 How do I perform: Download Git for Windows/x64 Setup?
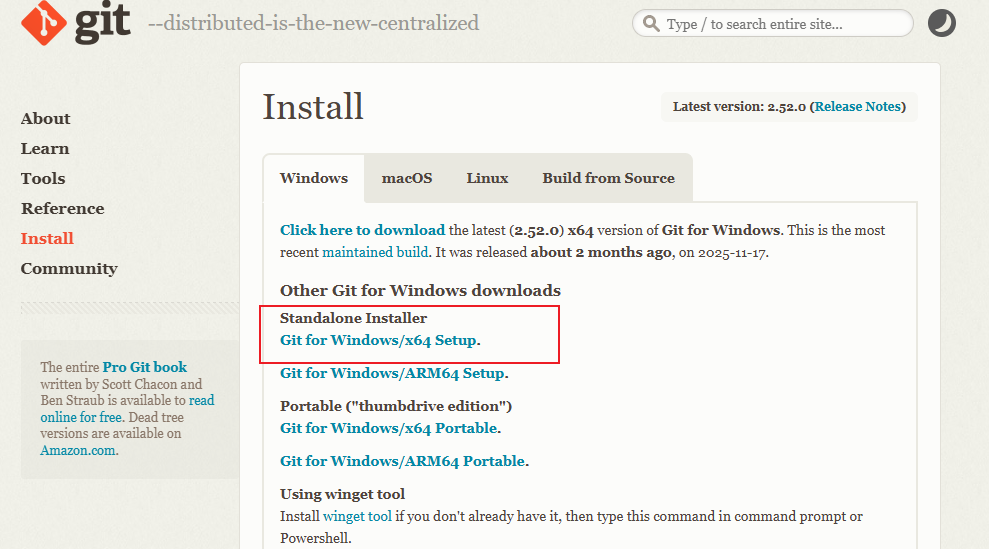378,340
